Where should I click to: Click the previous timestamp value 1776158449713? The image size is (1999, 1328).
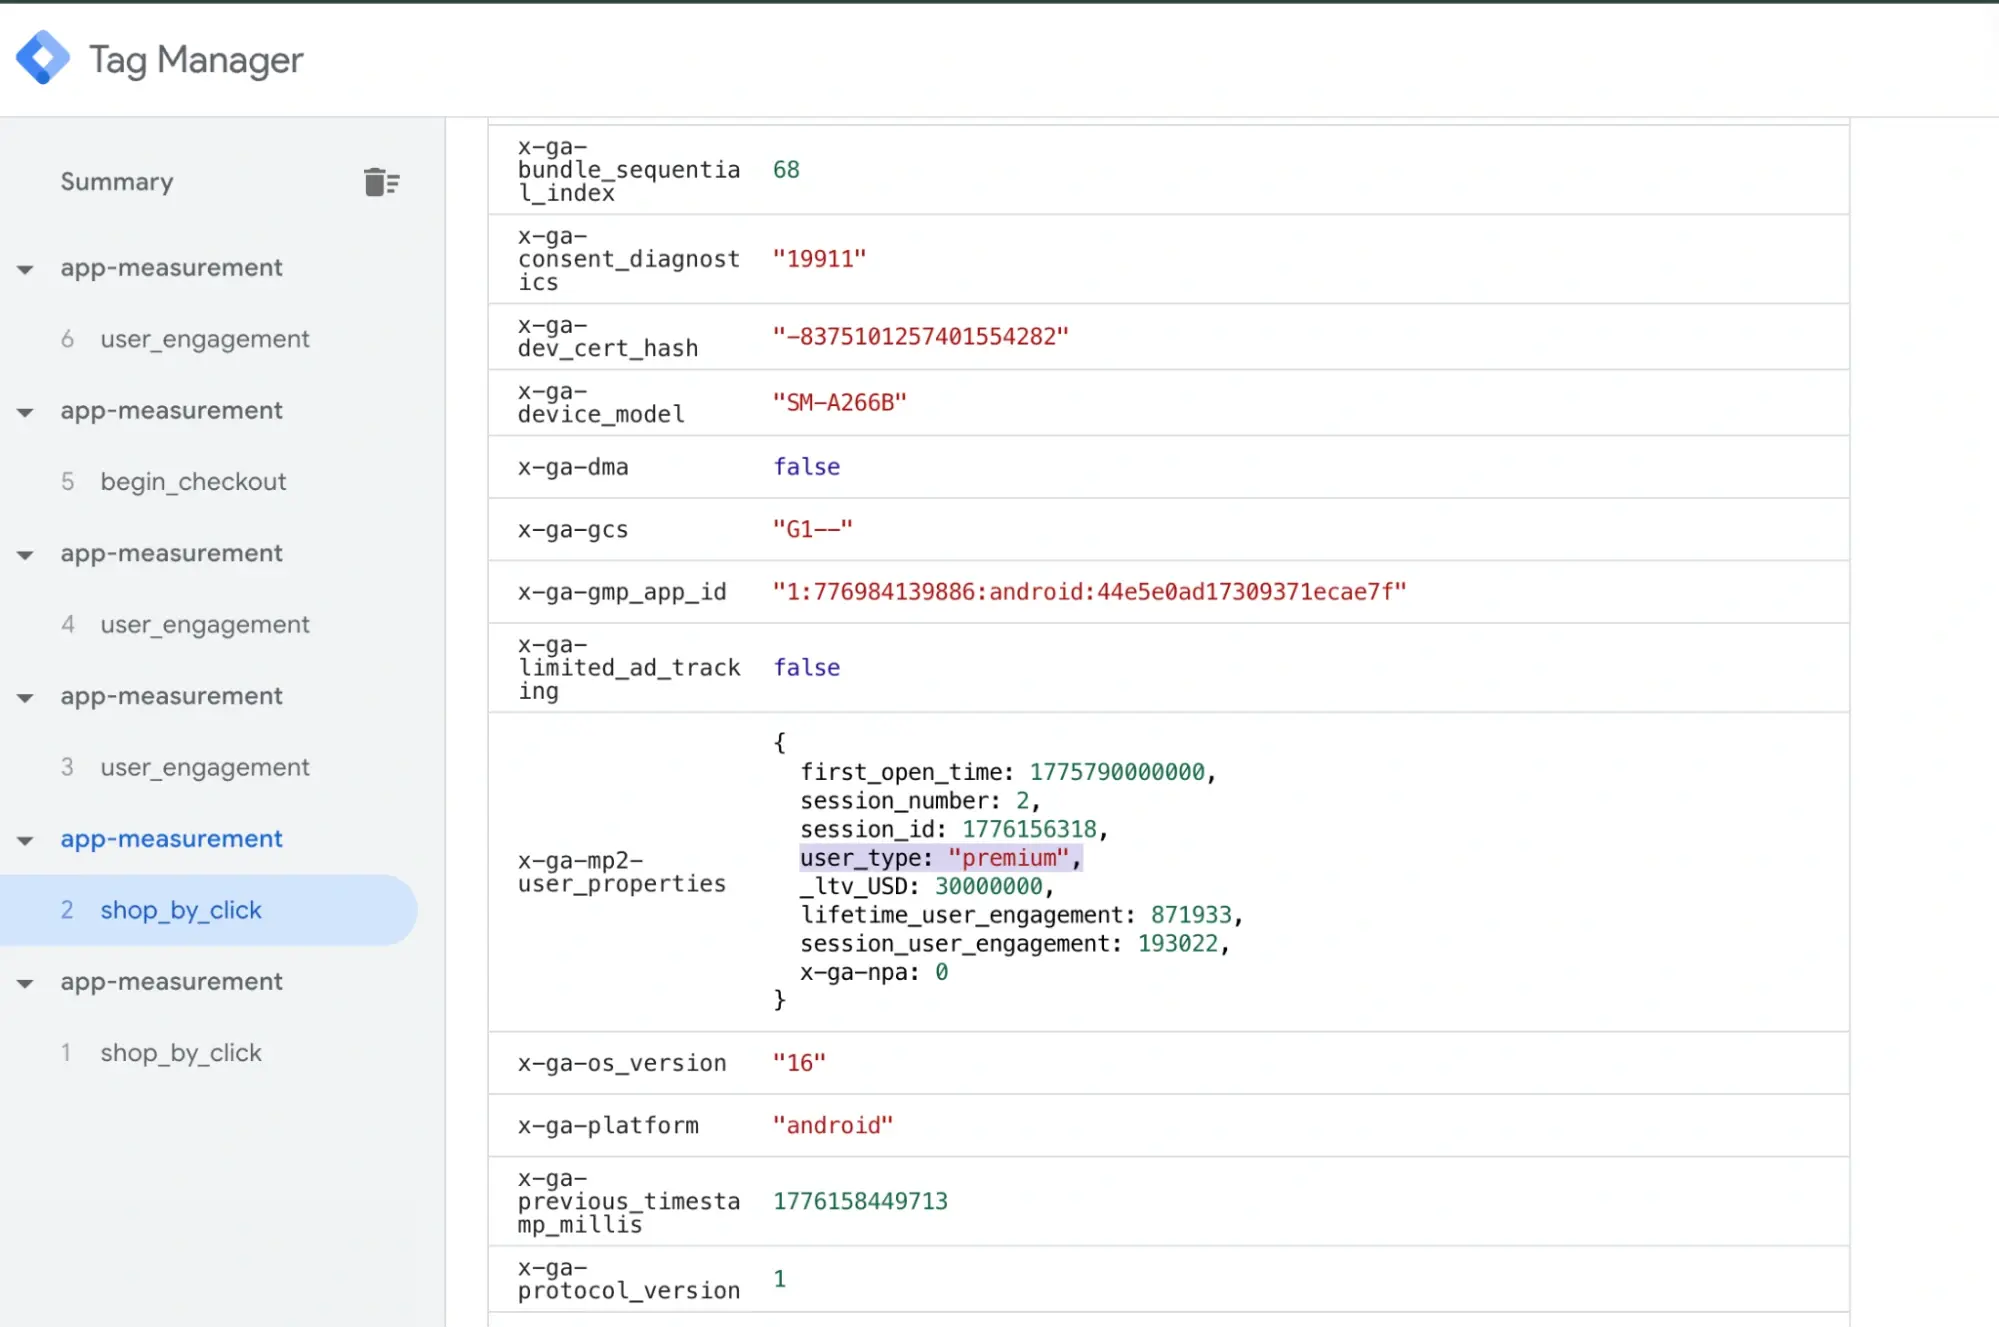860,1202
